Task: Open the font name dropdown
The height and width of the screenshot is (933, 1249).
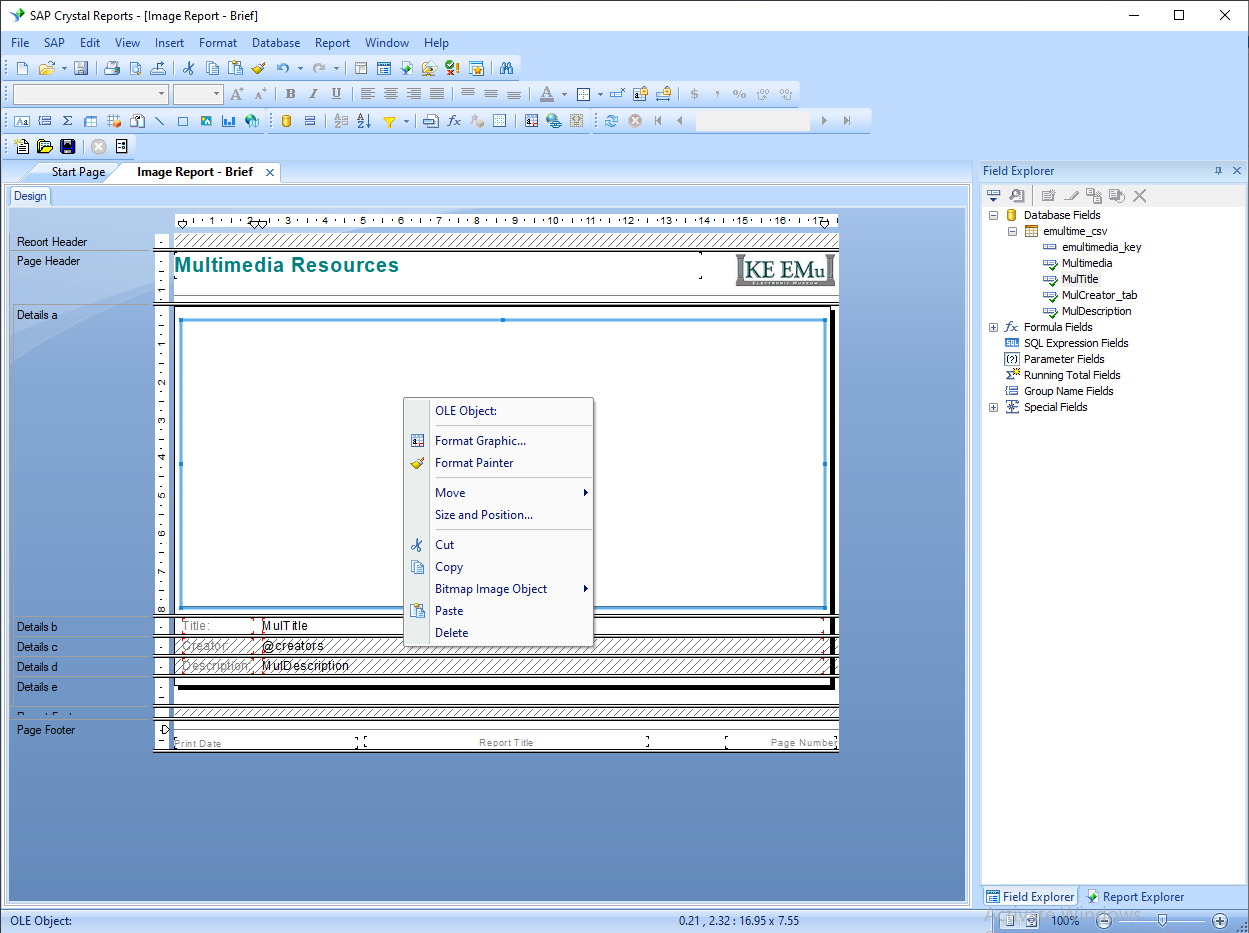Action: [161, 94]
